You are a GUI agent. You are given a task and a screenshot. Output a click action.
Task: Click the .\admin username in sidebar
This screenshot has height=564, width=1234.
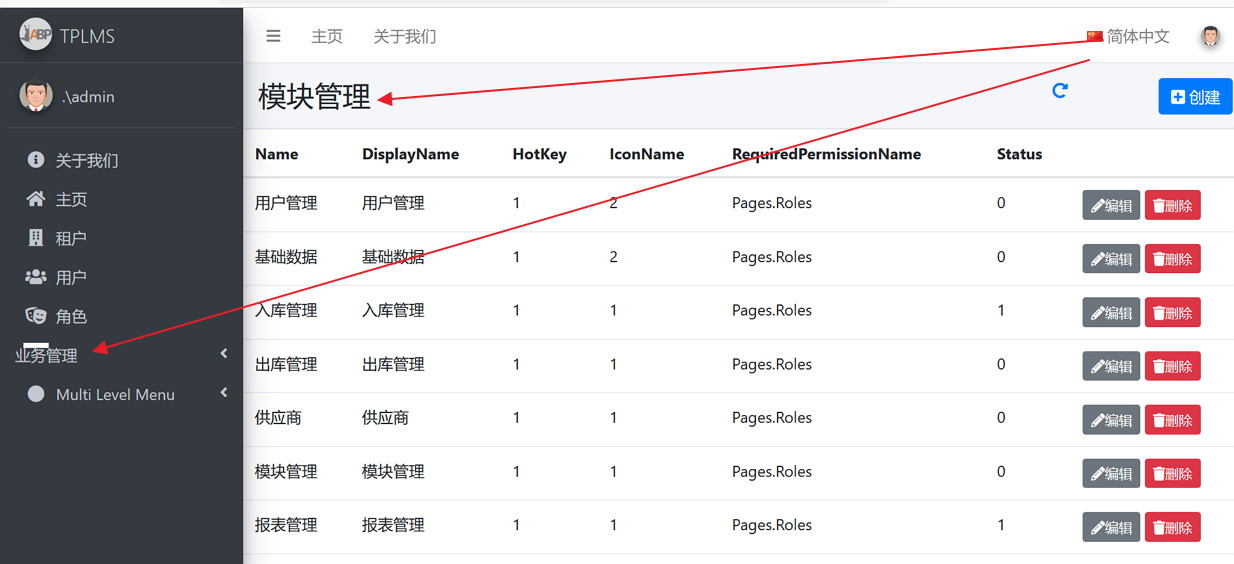88,97
